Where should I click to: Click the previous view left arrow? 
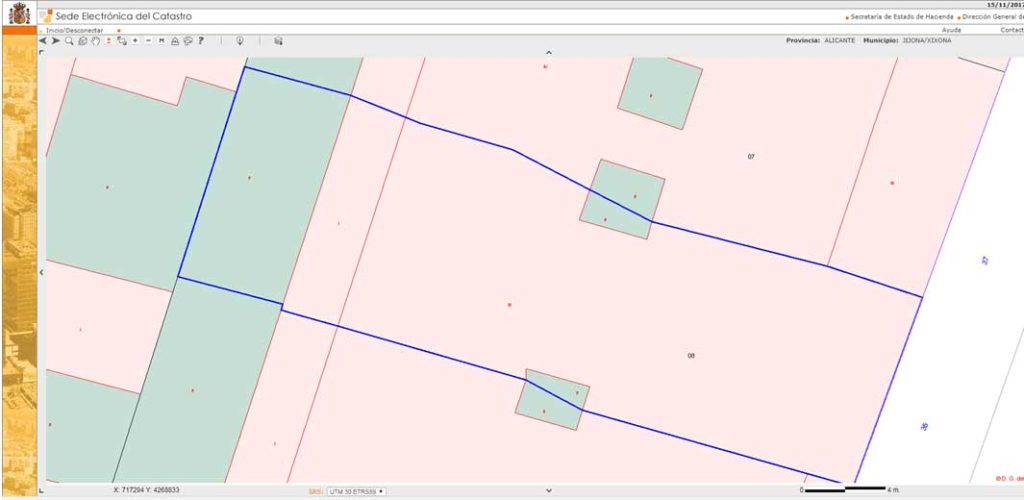pyautogui.click(x=43, y=41)
